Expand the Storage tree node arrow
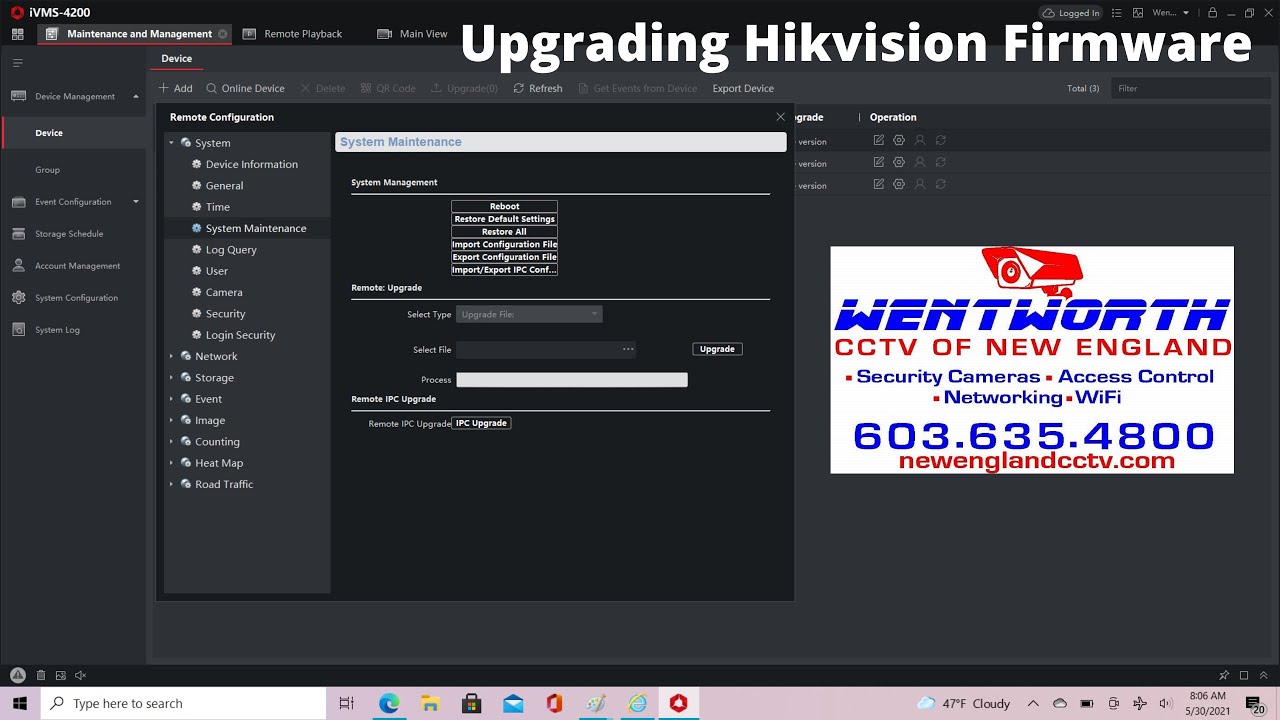Screen dimensions: 1280x720 point(171,378)
